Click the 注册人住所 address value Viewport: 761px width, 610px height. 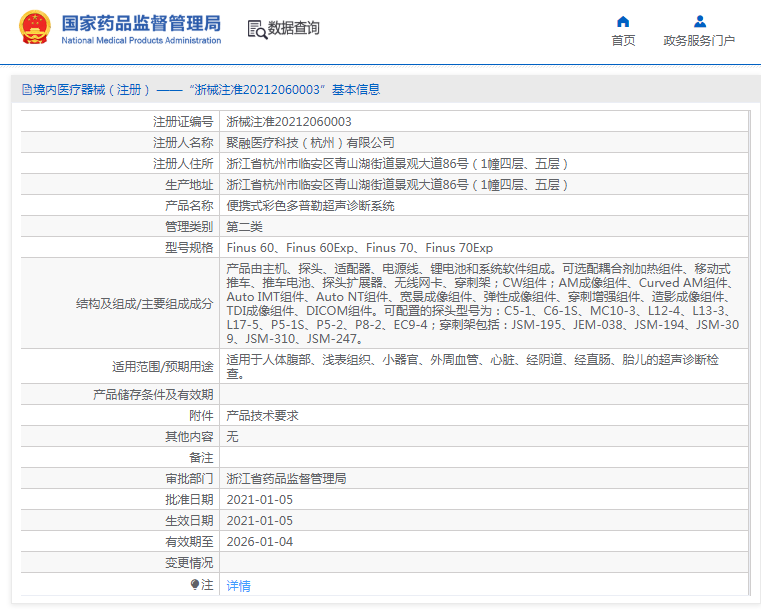397,164
